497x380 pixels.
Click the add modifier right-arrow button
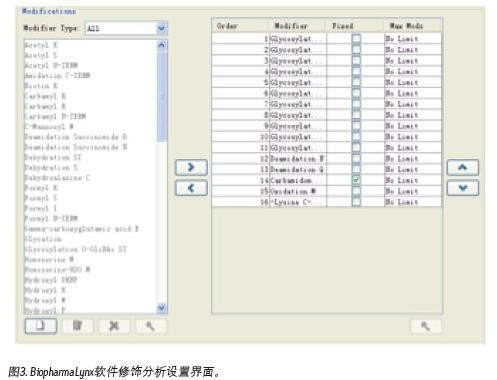click(x=191, y=167)
